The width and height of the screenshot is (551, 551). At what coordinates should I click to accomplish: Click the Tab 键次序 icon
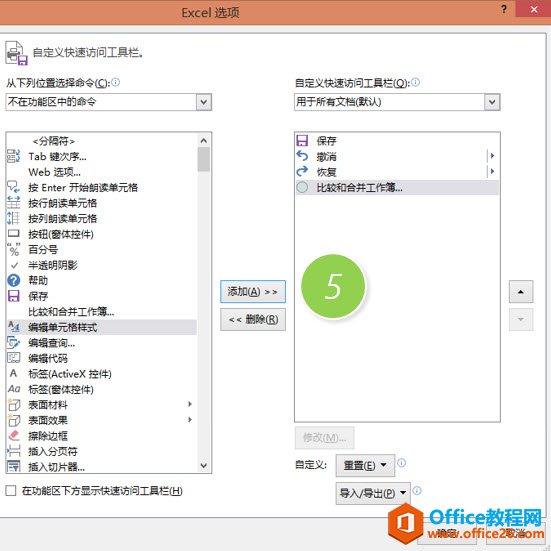[x=14, y=156]
